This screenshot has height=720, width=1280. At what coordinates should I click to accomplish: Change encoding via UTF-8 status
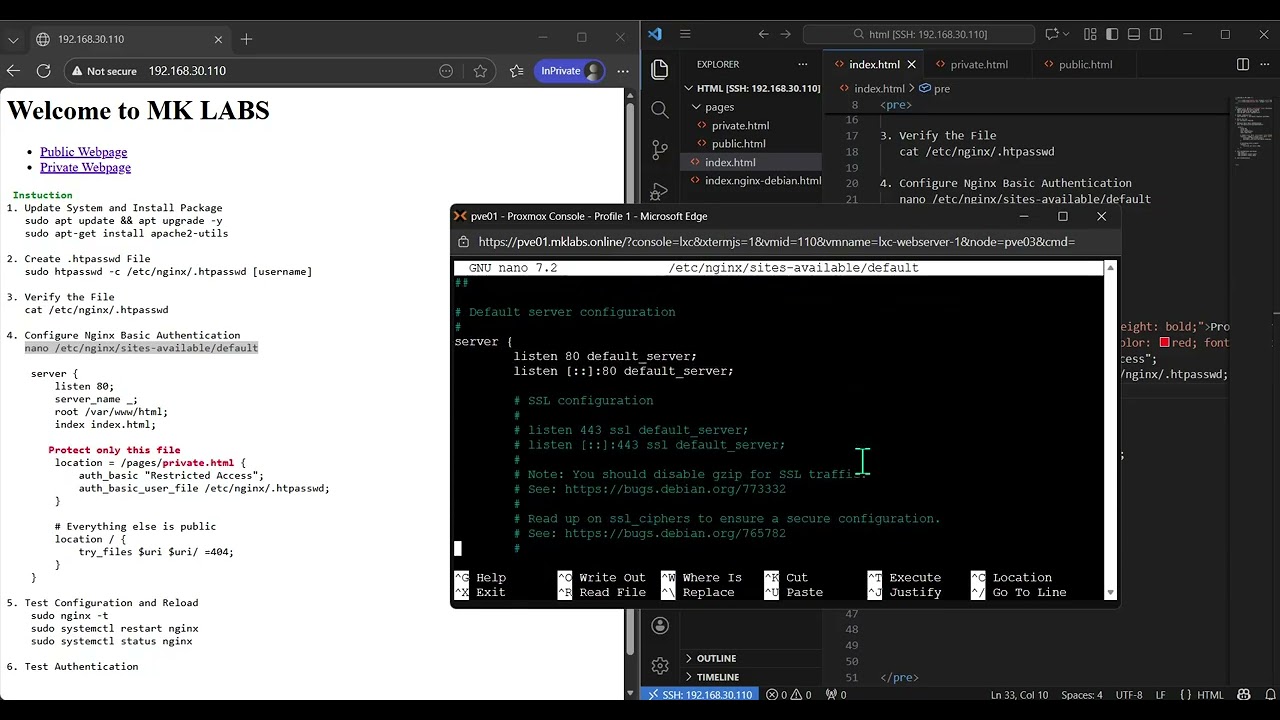[1128, 695]
